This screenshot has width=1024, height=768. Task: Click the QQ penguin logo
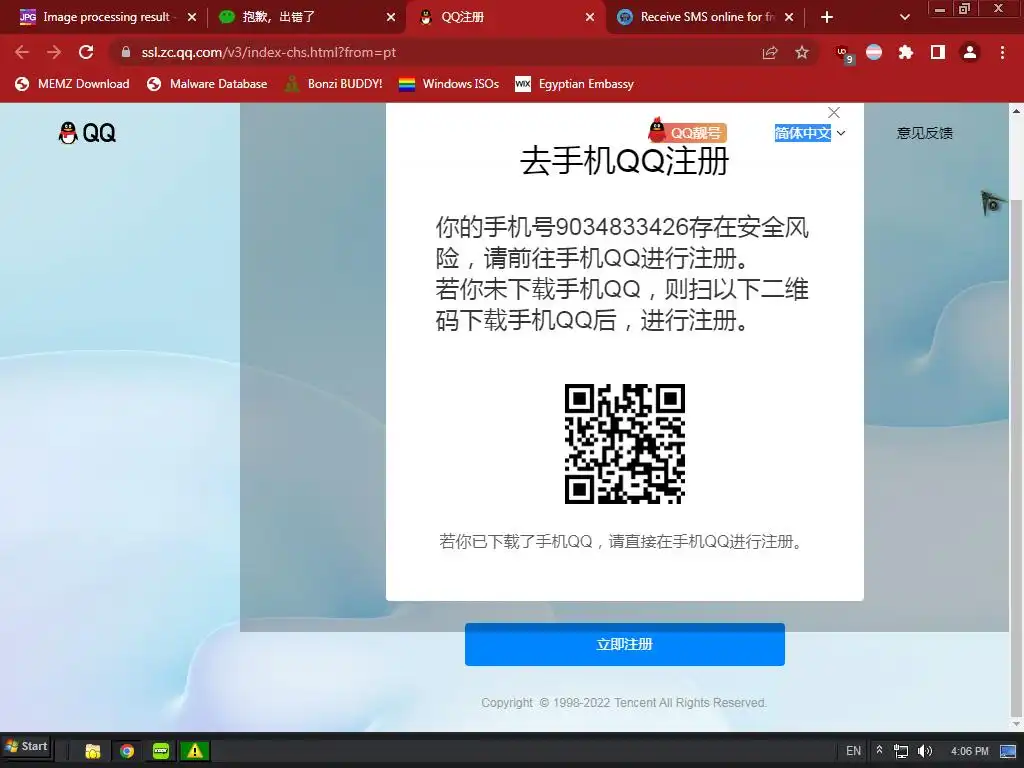point(87,133)
